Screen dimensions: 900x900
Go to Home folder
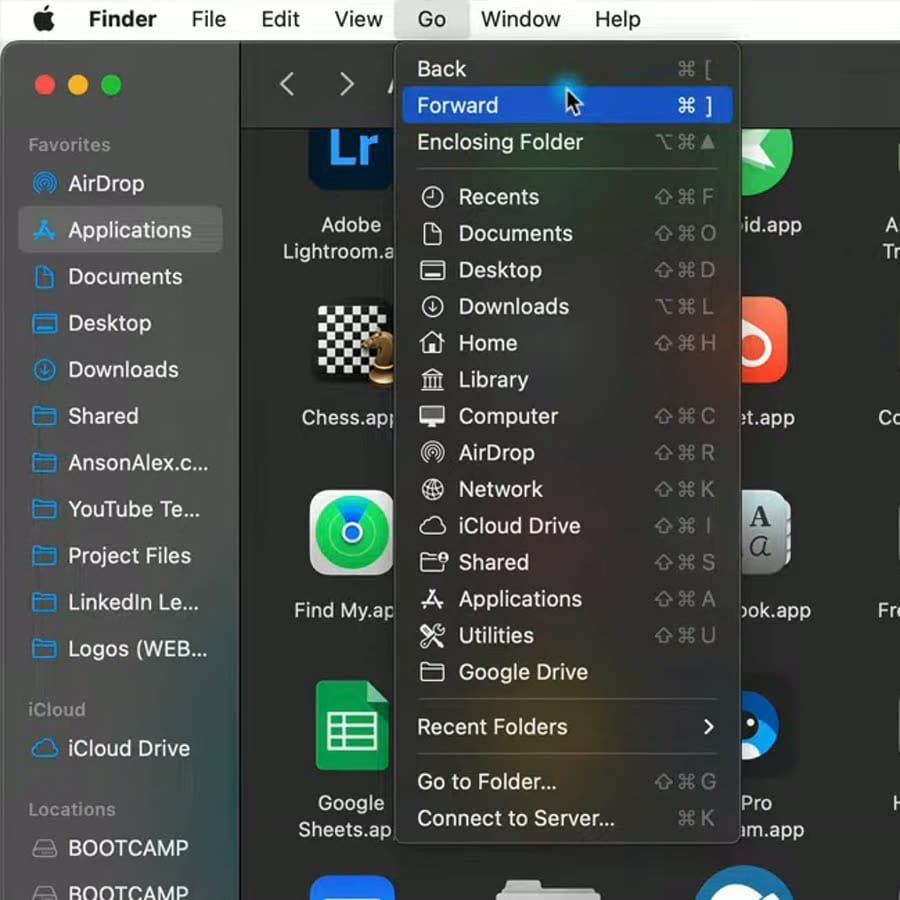567,343
